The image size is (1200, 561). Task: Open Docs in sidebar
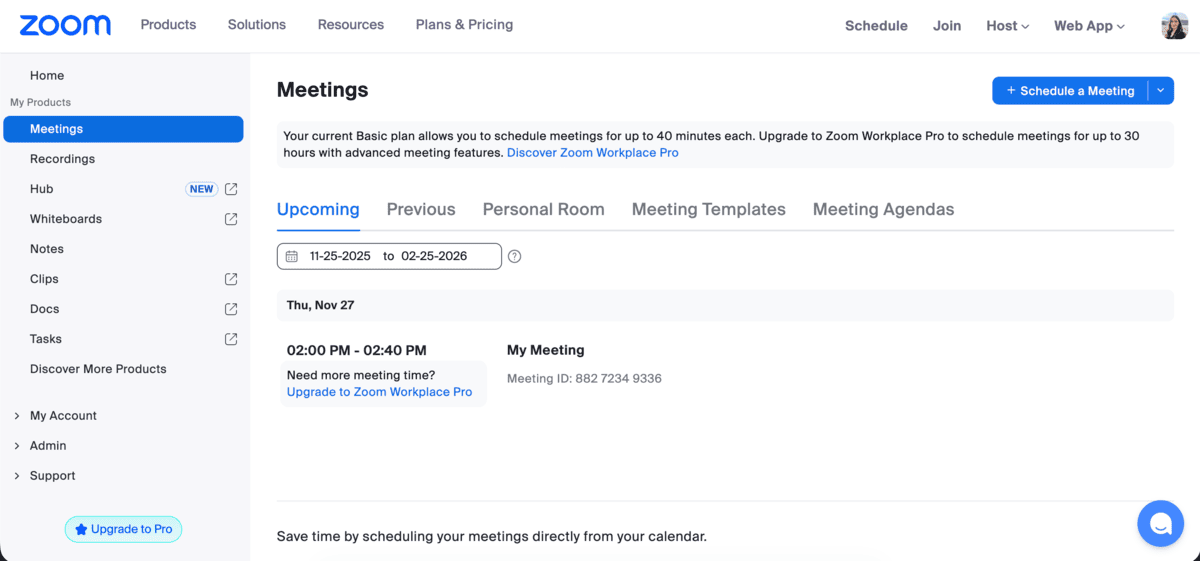pos(45,309)
